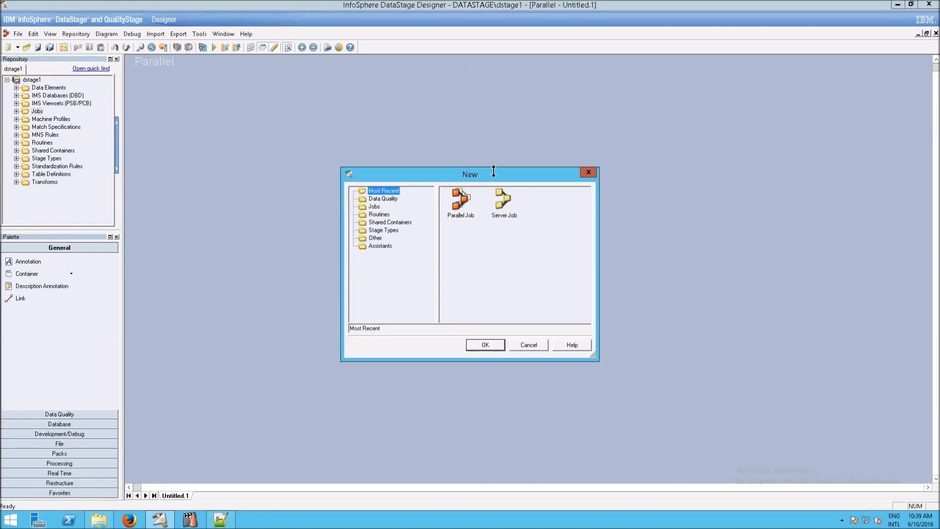
Task: Select Routines folder in New dialog
Action: (x=379, y=214)
